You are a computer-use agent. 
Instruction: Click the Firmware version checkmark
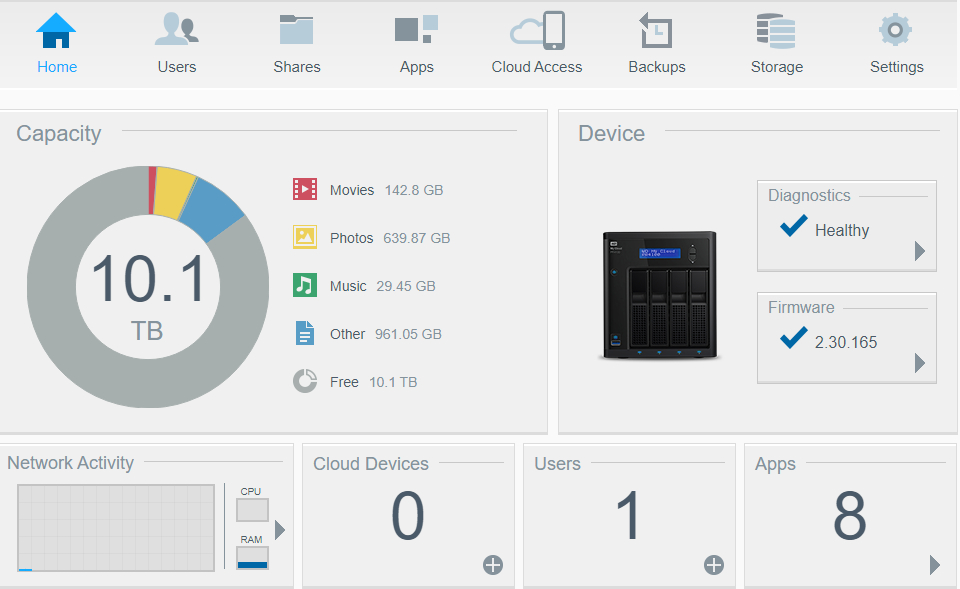[x=793, y=338]
